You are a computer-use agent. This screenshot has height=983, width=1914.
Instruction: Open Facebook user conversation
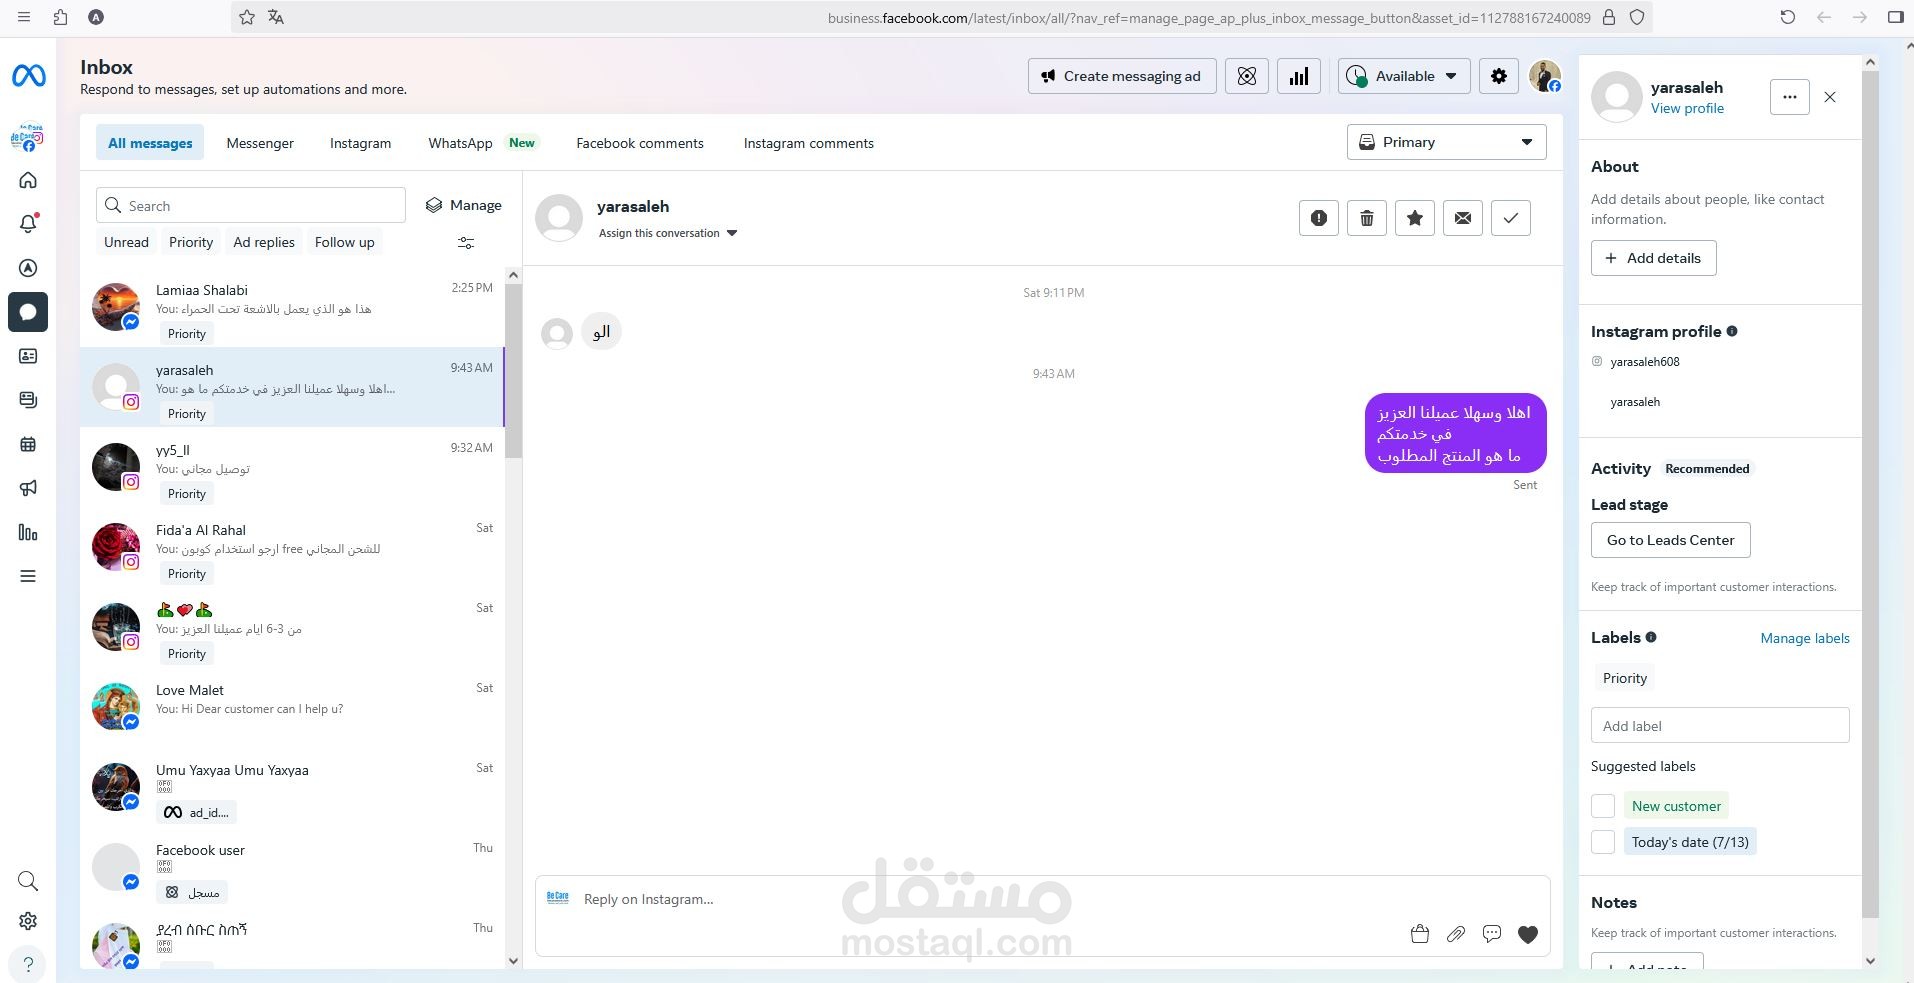[x=292, y=868]
